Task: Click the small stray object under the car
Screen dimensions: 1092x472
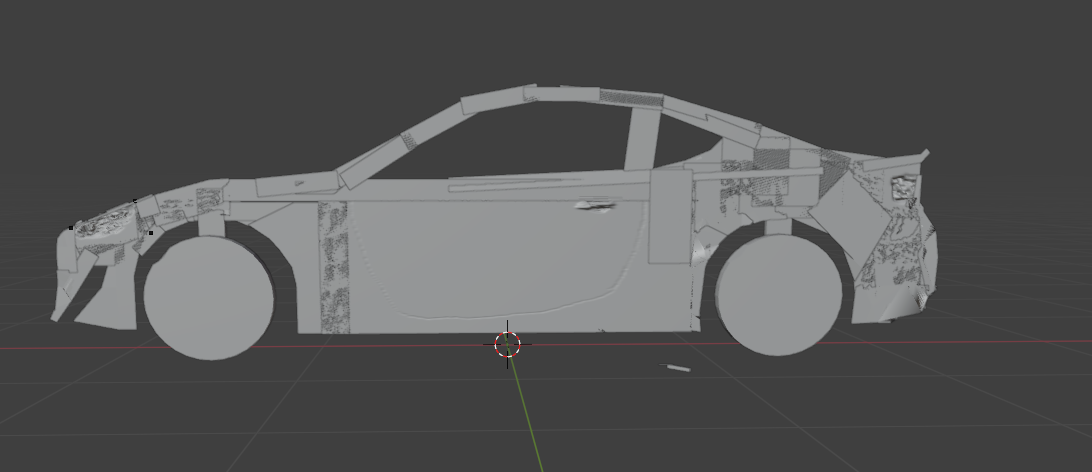Action: 675,367
